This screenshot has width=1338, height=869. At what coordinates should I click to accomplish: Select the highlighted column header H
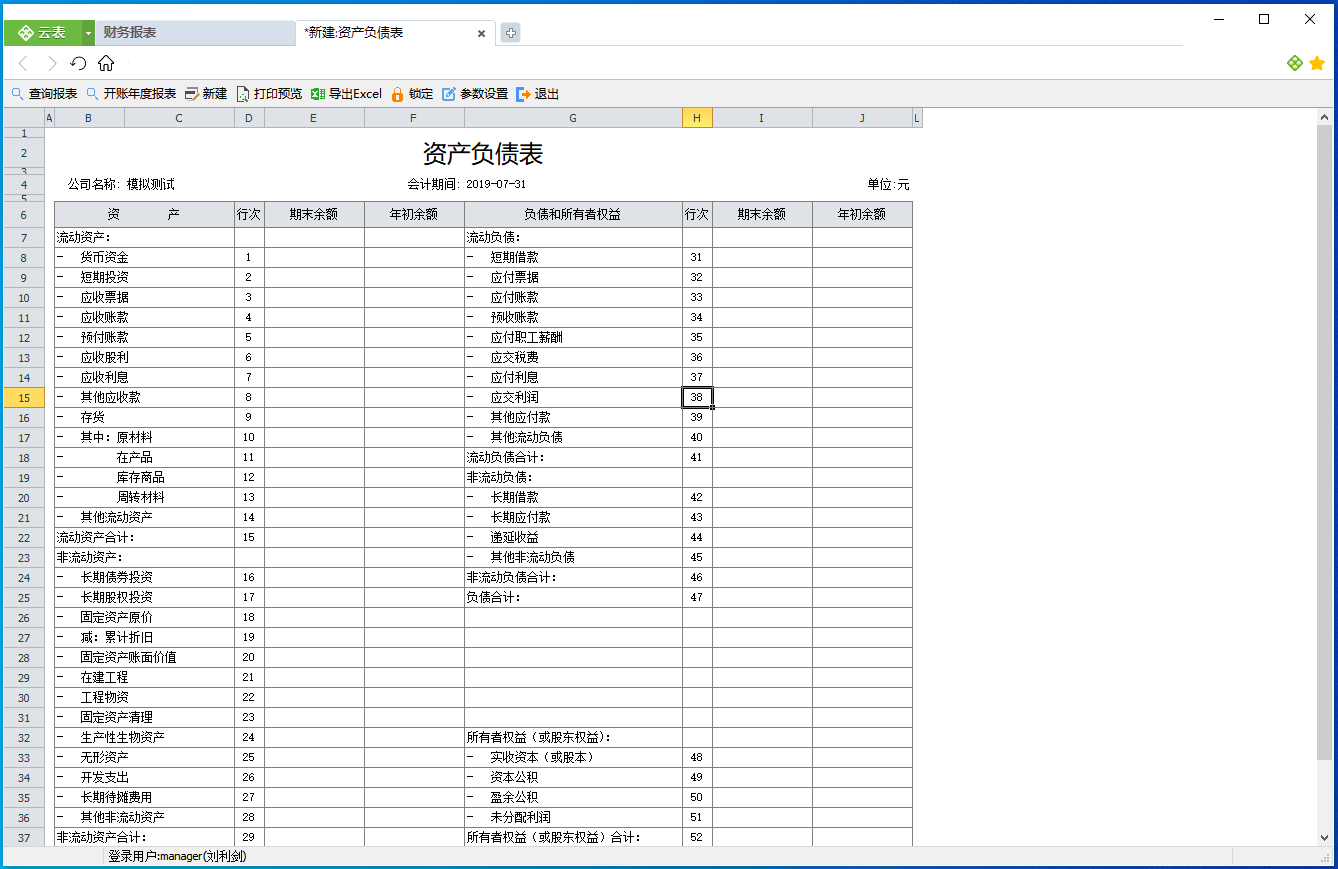[697, 118]
